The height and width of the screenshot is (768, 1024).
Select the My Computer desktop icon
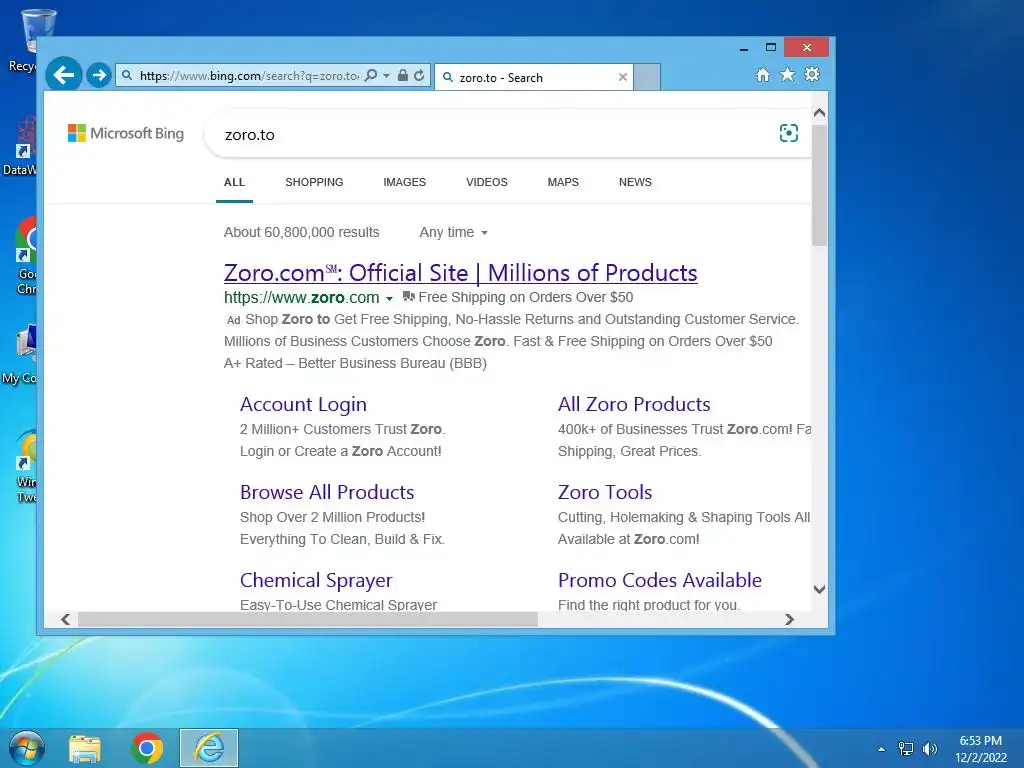pos(20,354)
